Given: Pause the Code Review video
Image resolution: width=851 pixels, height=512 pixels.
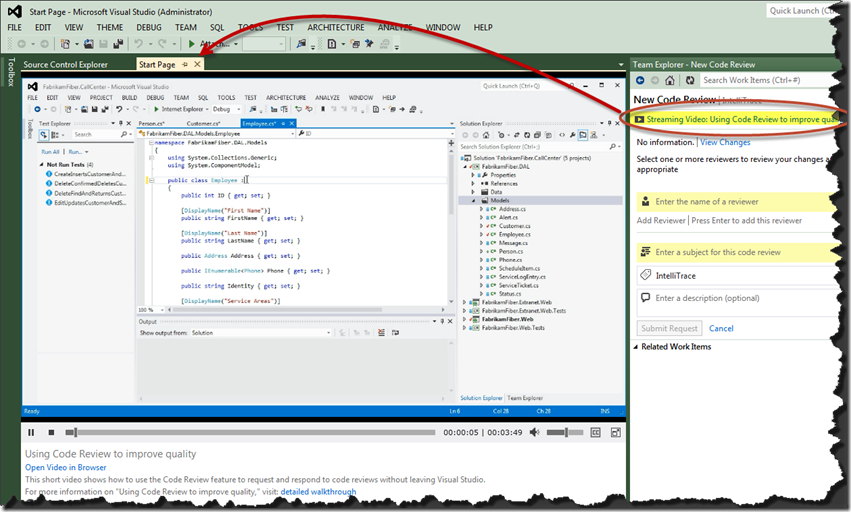Looking at the screenshot, I should (x=31, y=433).
